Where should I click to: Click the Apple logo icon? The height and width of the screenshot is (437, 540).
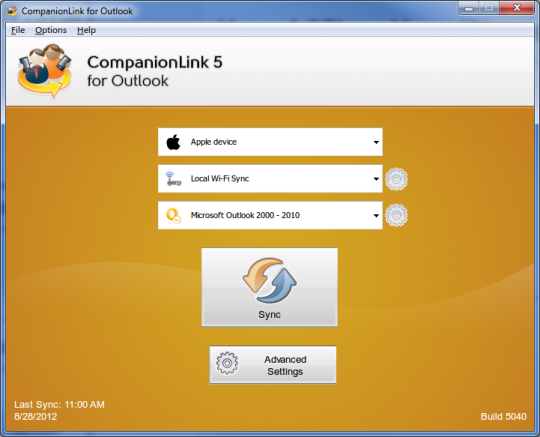pos(174,142)
